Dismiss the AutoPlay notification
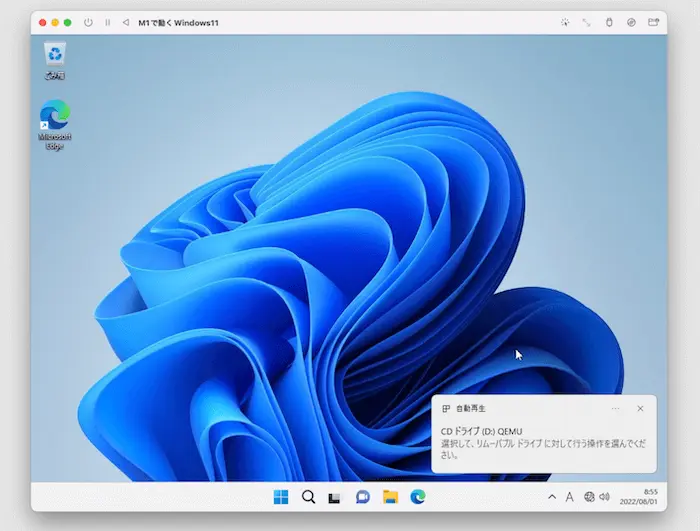The height and width of the screenshot is (531, 700). pyautogui.click(x=640, y=409)
